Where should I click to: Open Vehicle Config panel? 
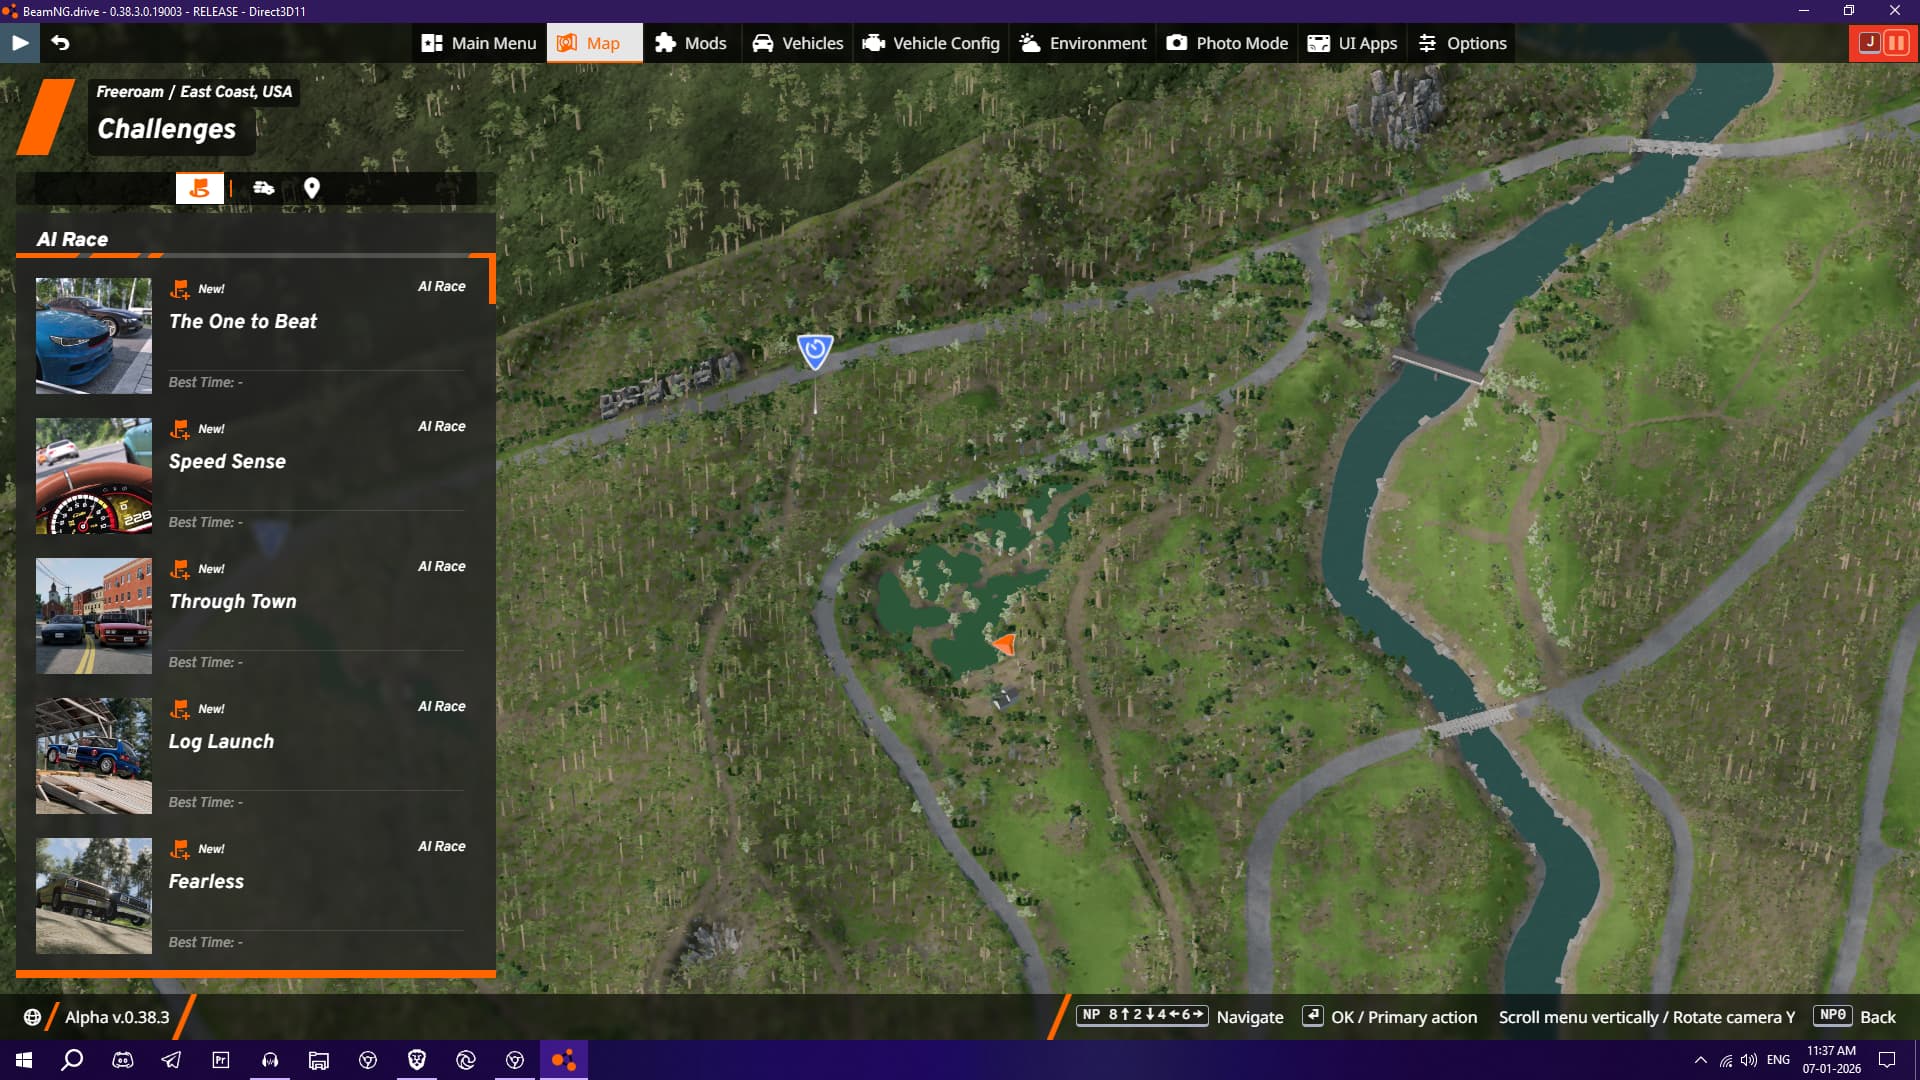coord(931,43)
